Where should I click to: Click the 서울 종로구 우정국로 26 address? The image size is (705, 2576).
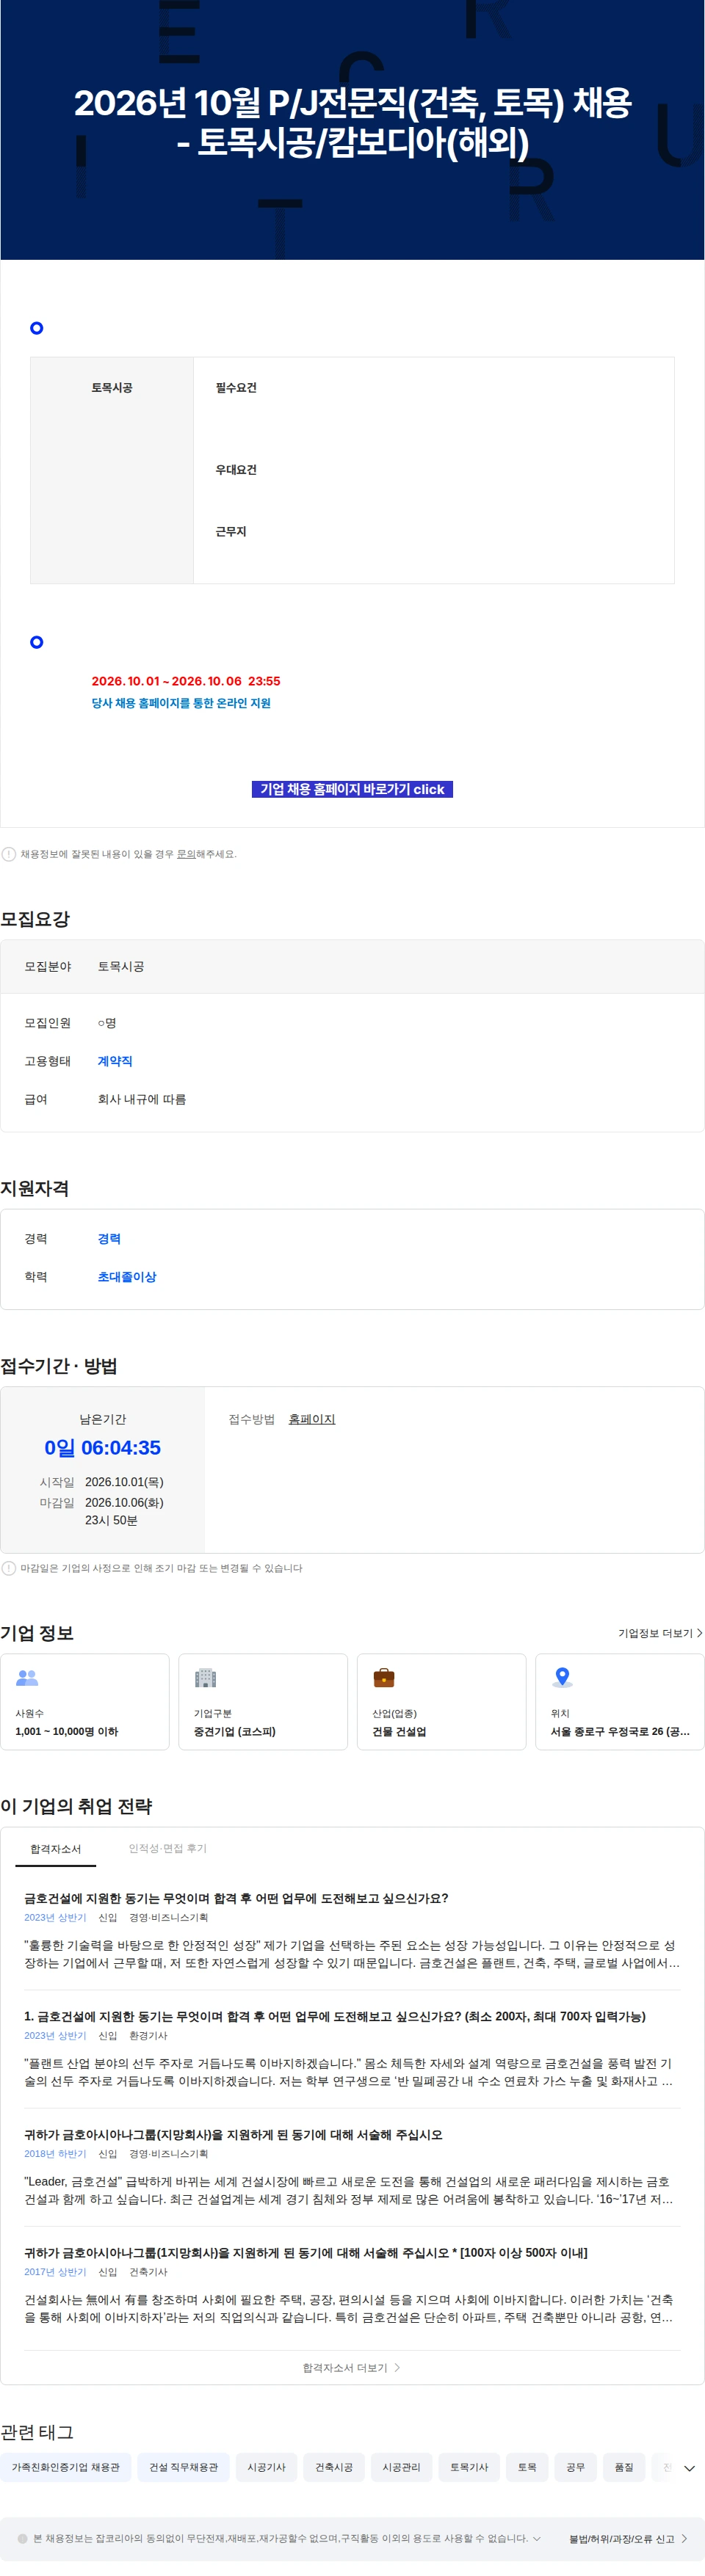tap(620, 1731)
